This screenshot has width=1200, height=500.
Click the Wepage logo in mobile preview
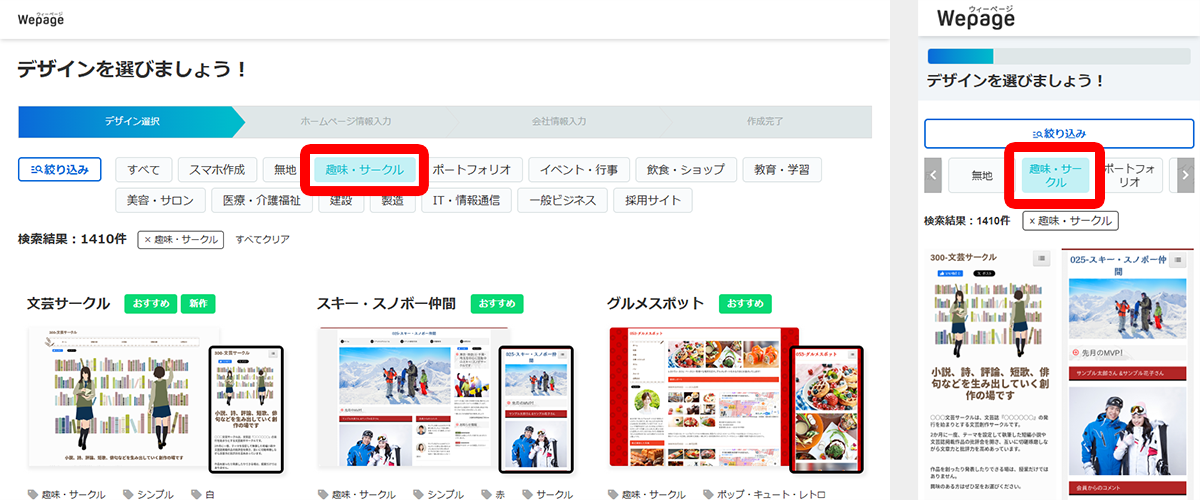pos(975,18)
